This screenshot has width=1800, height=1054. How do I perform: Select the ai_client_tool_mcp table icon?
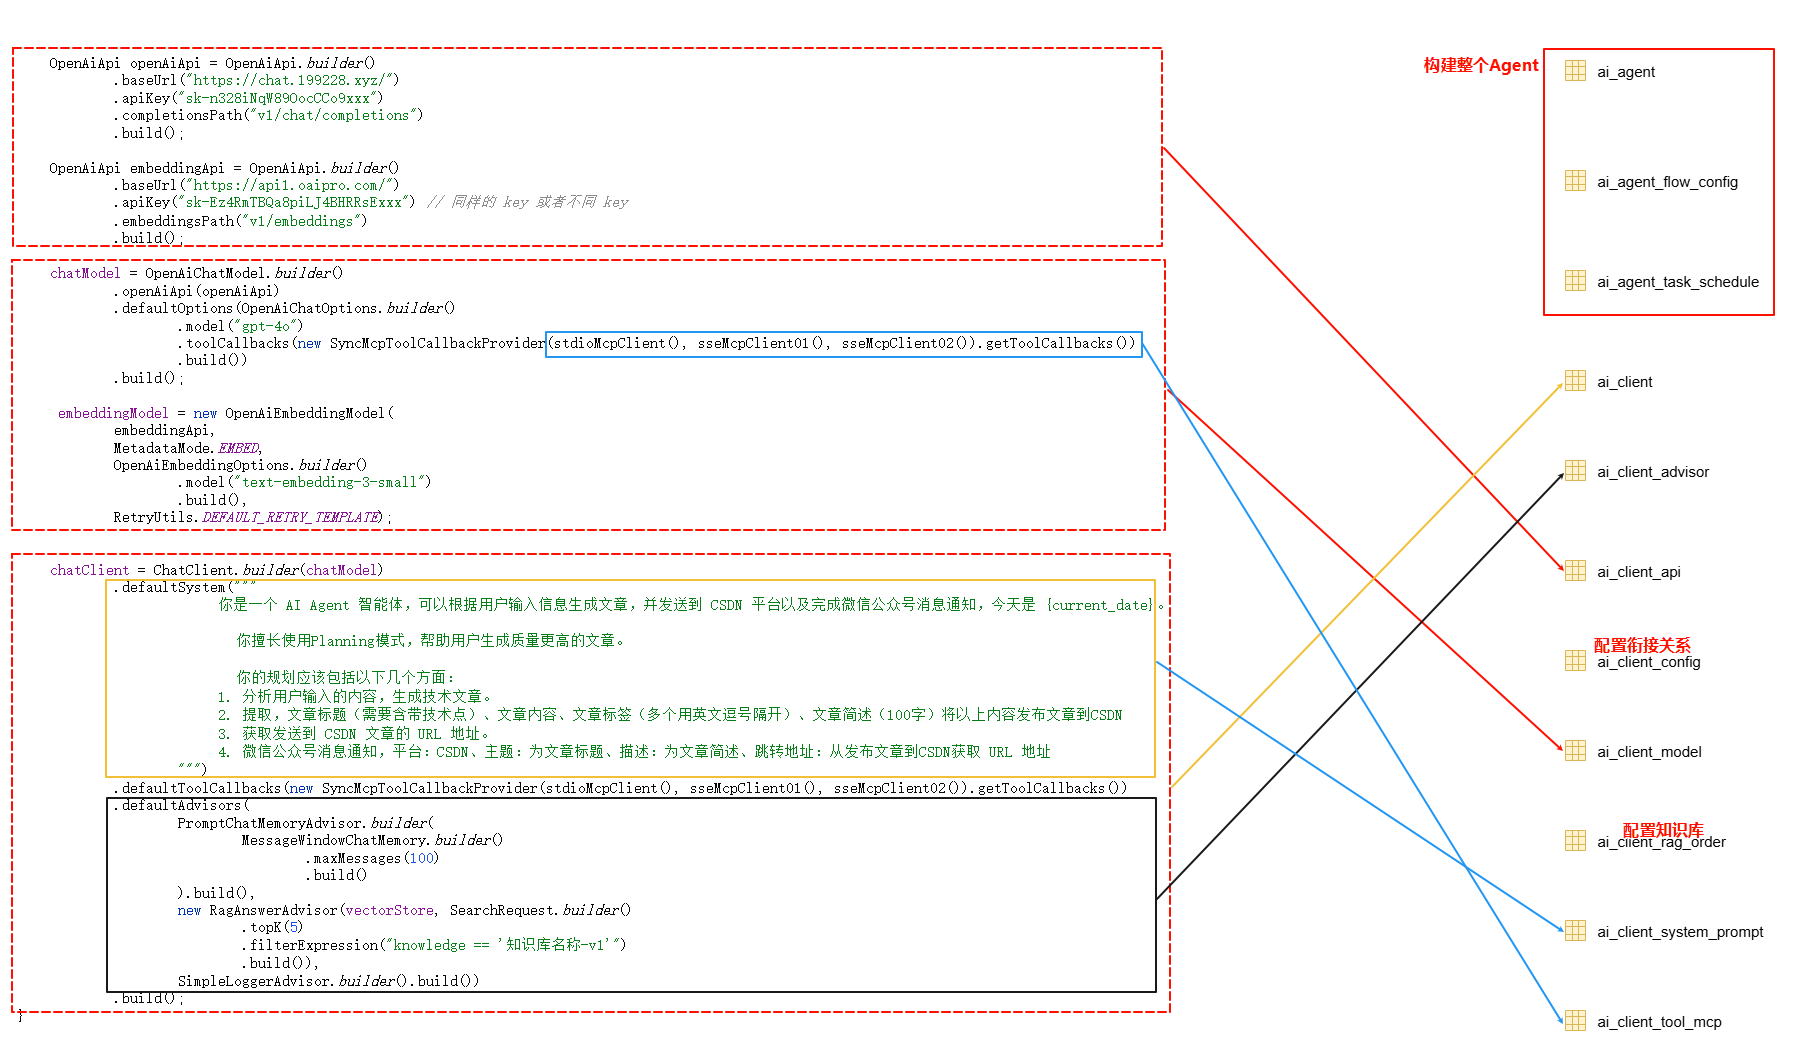pyautogui.click(x=1575, y=1021)
